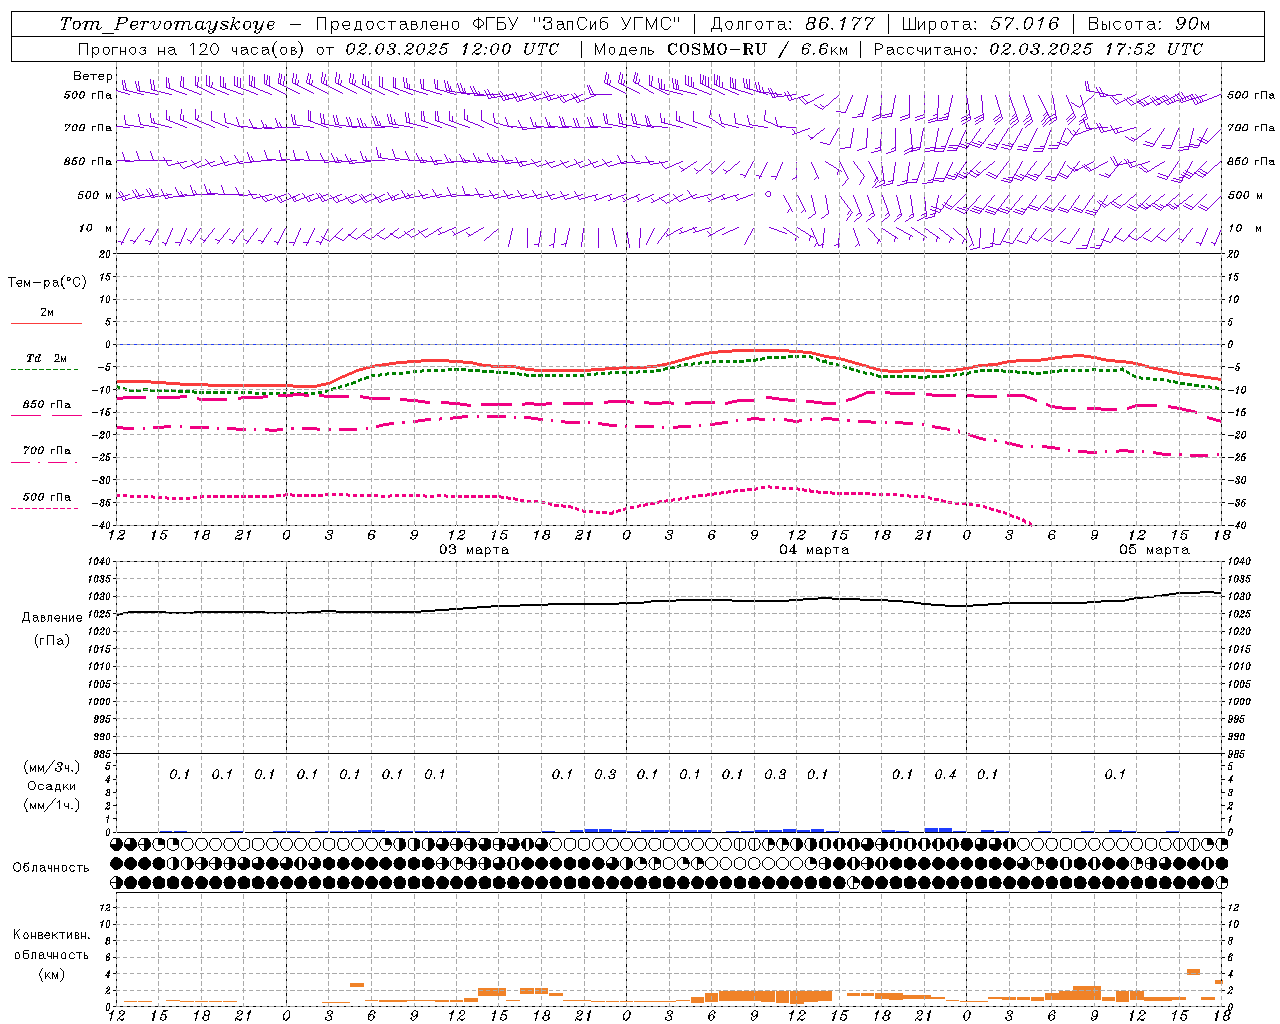Click the '0.4' precipitation value
The width and height of the screenshot is (1280, 1024).
coord(945,774)
